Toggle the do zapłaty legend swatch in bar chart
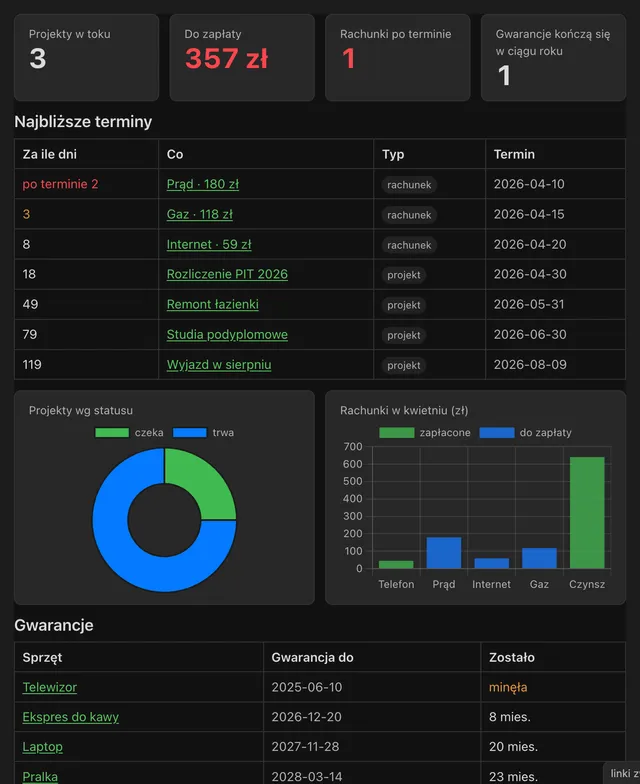This screenshot has width=640, height=784. click(x=496, y=432)
